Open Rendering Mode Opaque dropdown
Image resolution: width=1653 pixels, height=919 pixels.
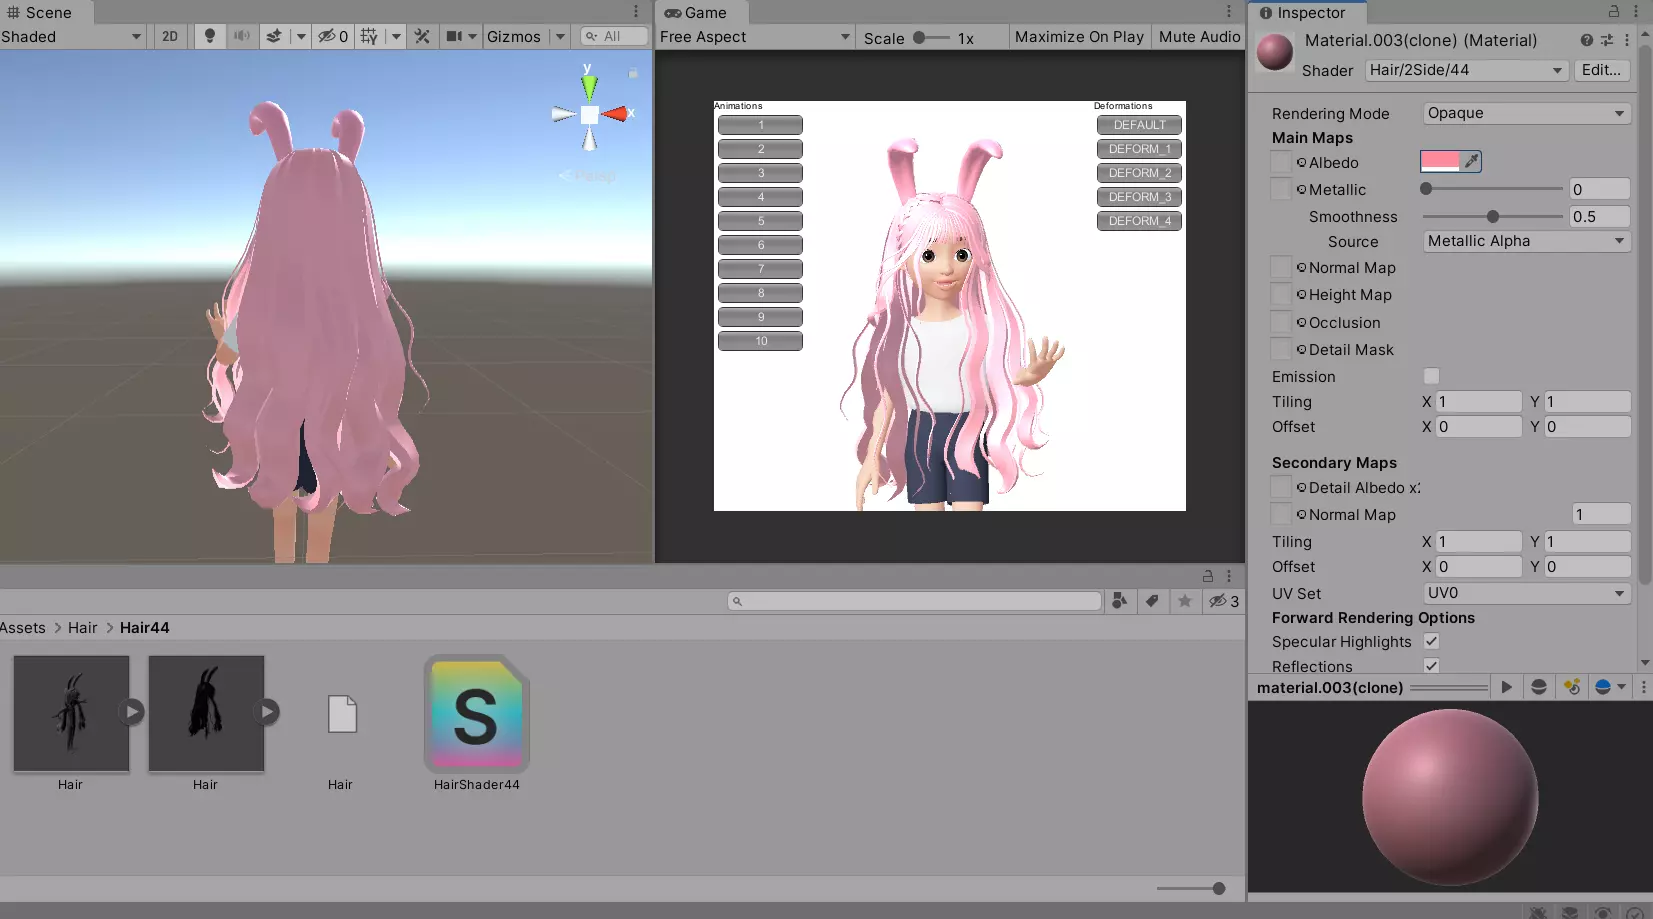[1526, 113]
